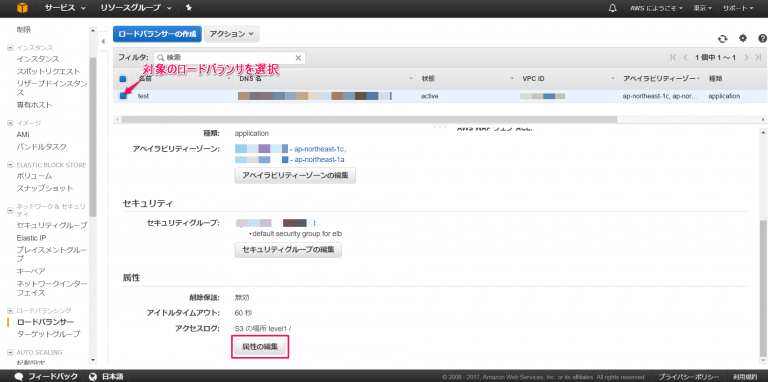
Task: Open the help question mark icon
Action: click(x=763, y=38)
